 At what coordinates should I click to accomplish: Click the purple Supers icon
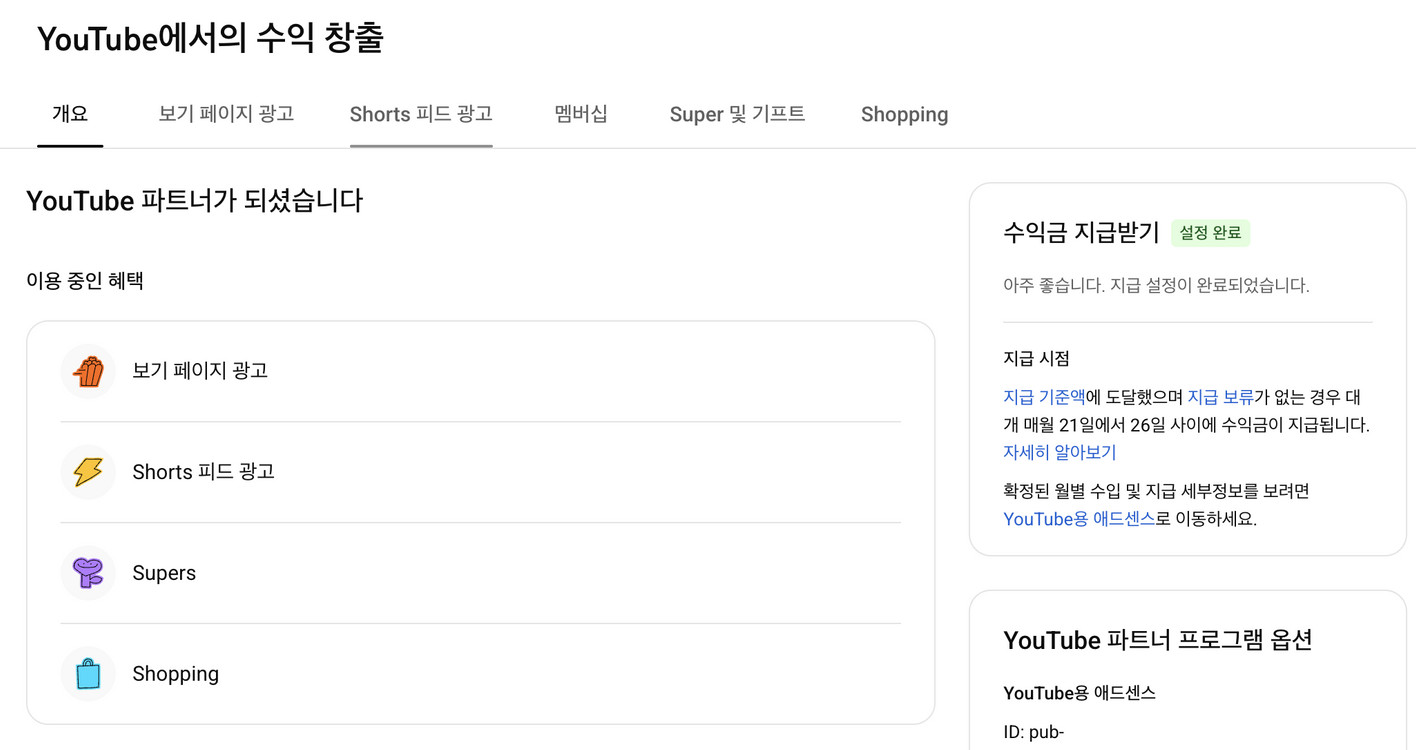coord(88,573)
